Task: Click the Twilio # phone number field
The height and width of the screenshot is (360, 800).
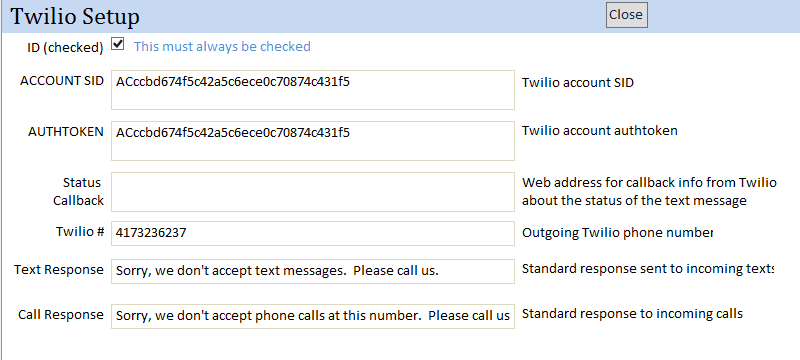Action: tap(313, 233)
